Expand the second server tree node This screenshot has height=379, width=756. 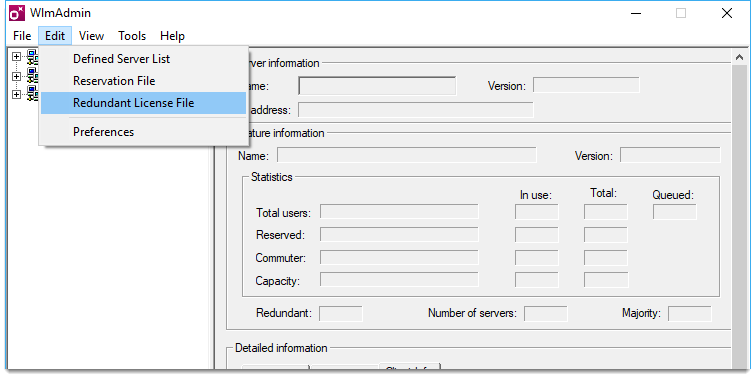16,76
